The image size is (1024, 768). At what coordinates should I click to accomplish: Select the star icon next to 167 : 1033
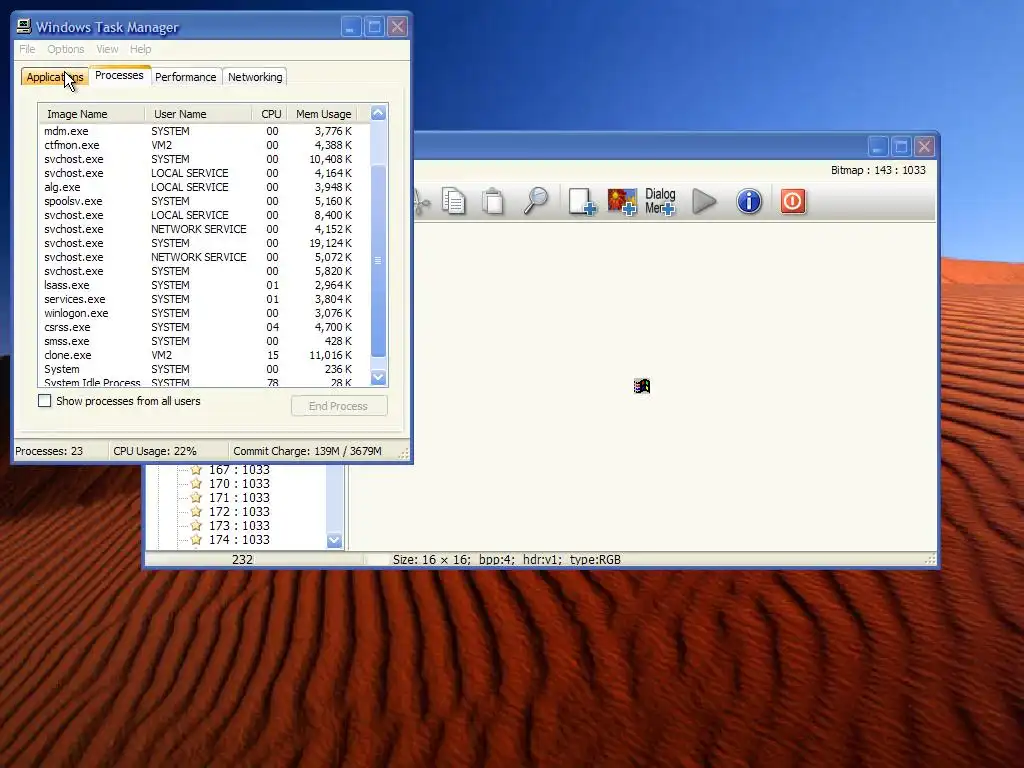[x=196, y=470]
